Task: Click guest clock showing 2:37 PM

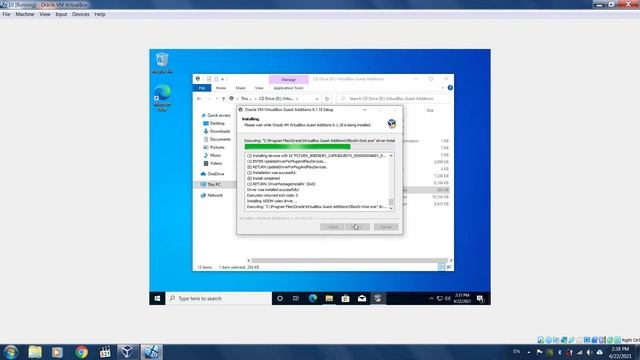Action: click(x=462, y=298)
